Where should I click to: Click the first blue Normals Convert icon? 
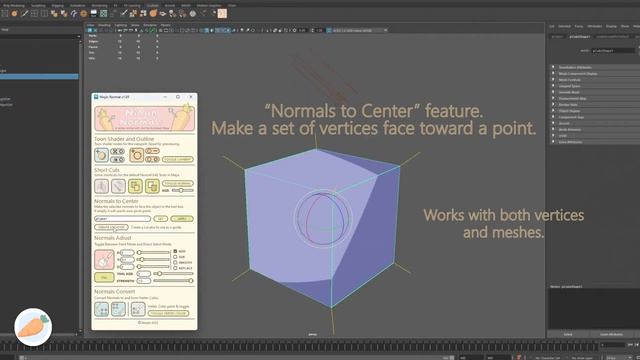102,309
